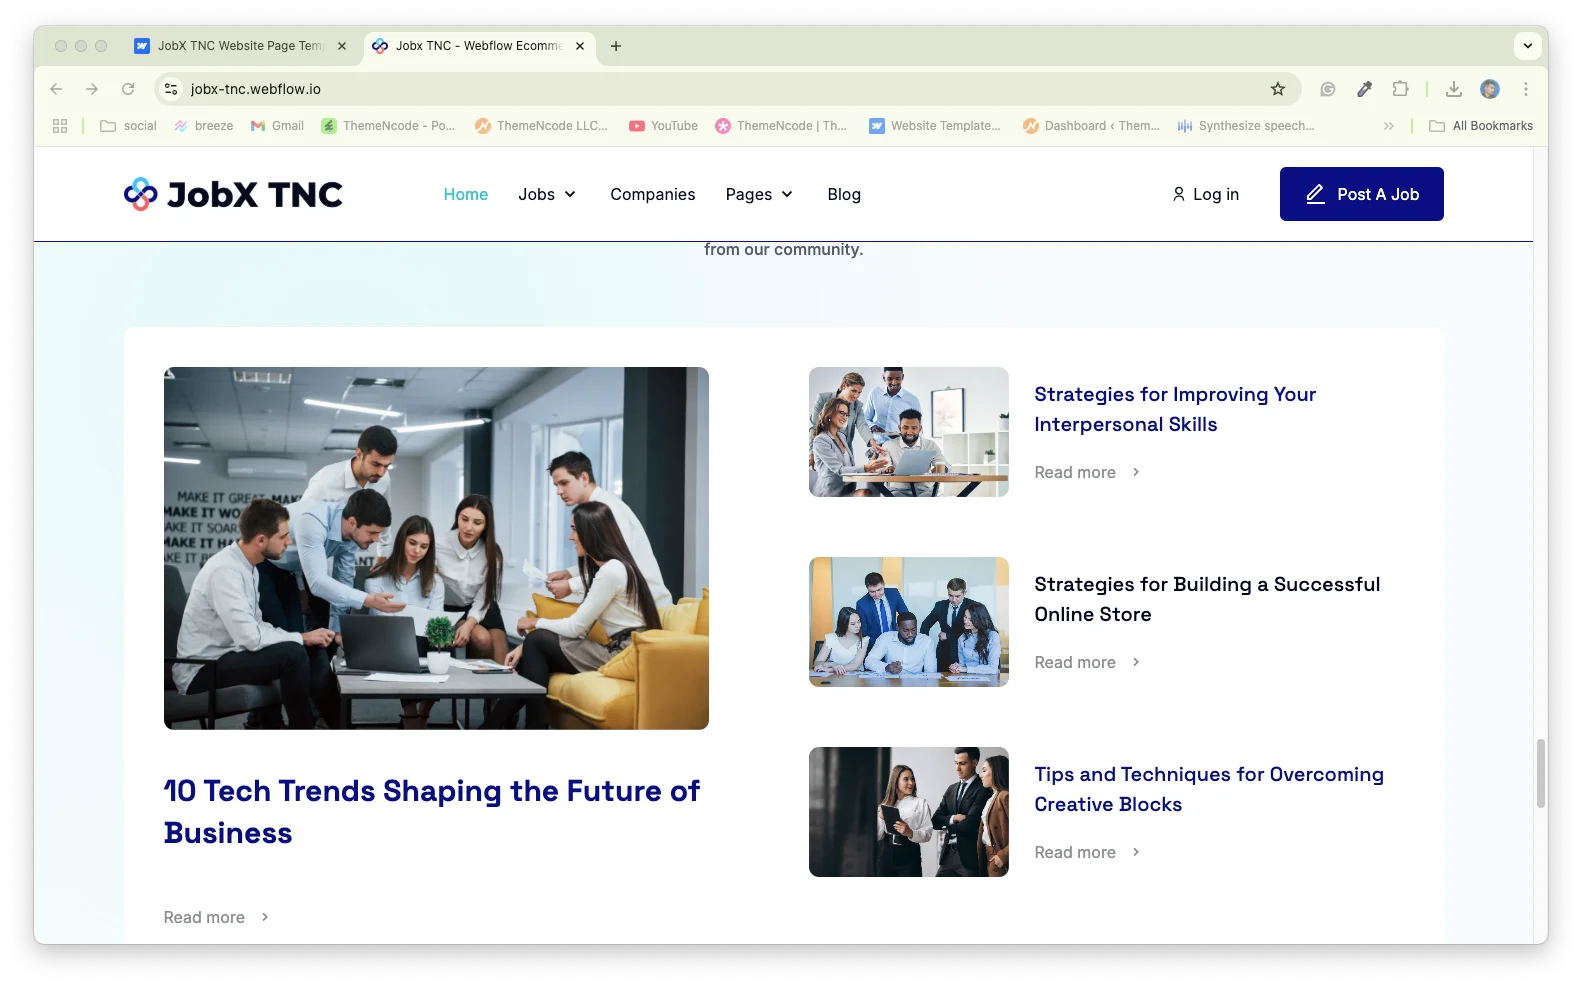Bookmark page with the star icon

coord(1277,89)
